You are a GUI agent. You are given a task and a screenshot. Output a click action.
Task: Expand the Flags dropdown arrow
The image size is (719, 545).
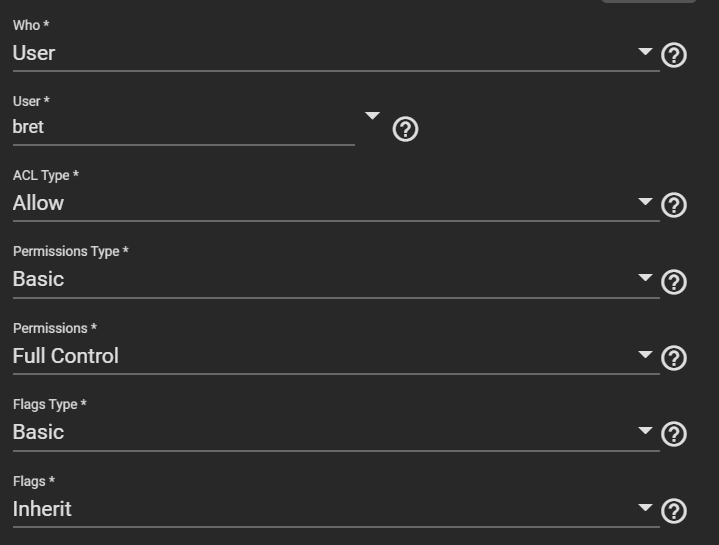pos(645,508)
